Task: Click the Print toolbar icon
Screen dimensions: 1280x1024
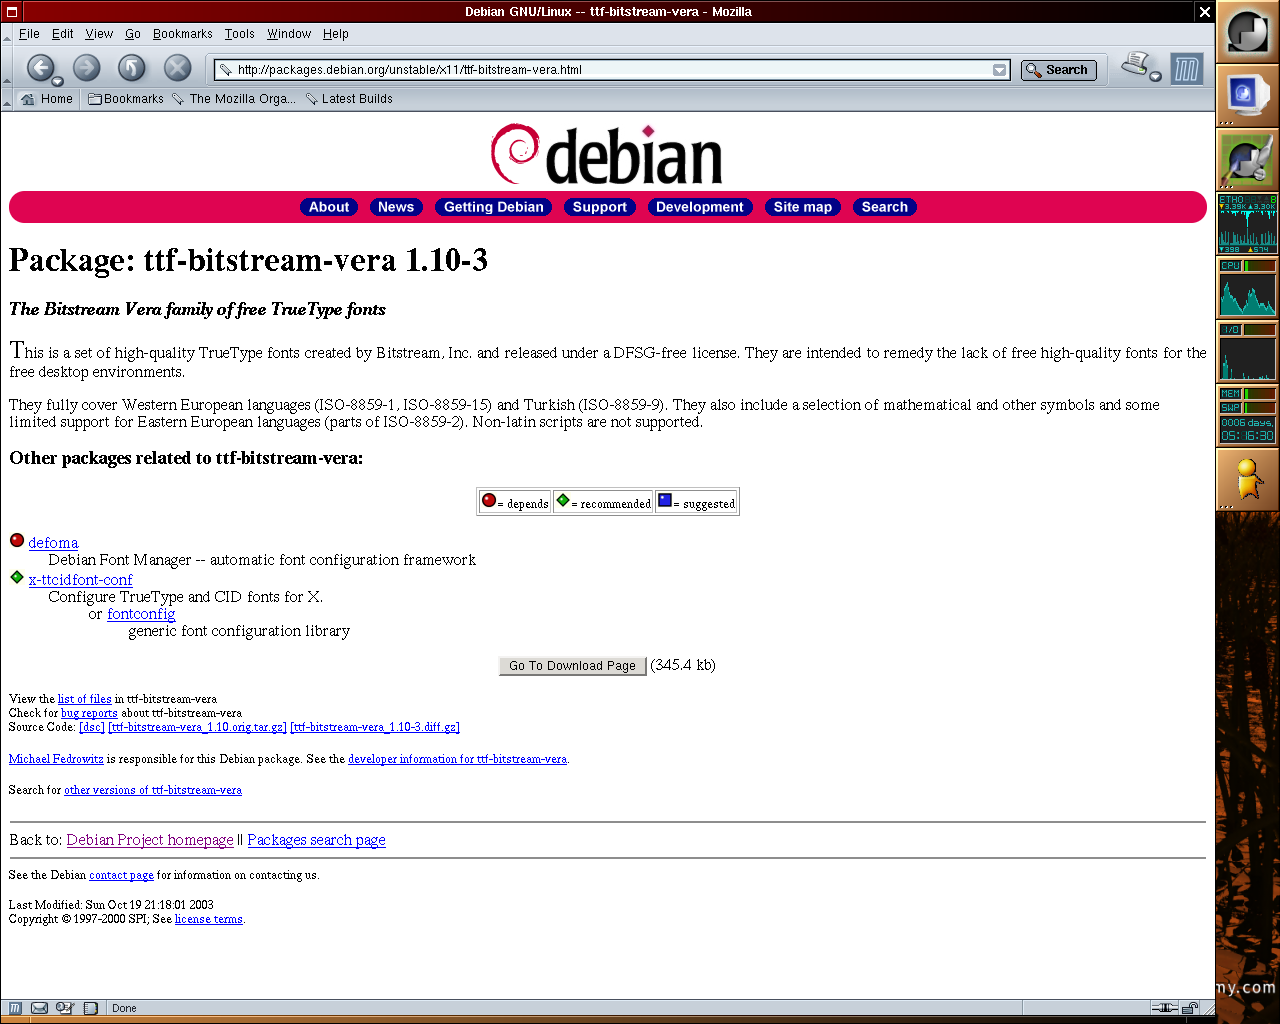Action: (x=1135, y=65)
